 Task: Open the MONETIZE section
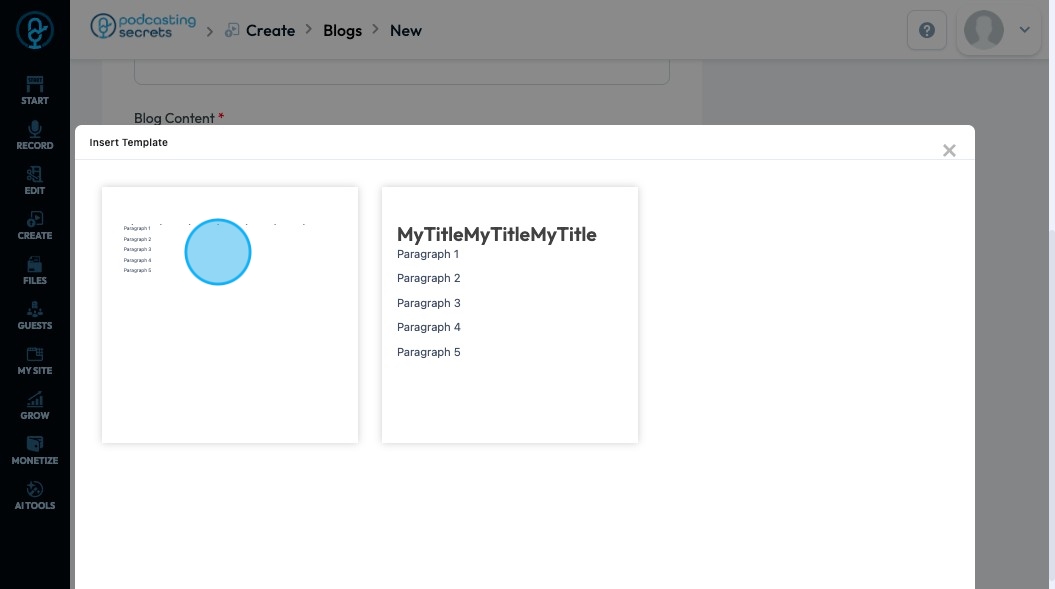click(x=35, y=449)
